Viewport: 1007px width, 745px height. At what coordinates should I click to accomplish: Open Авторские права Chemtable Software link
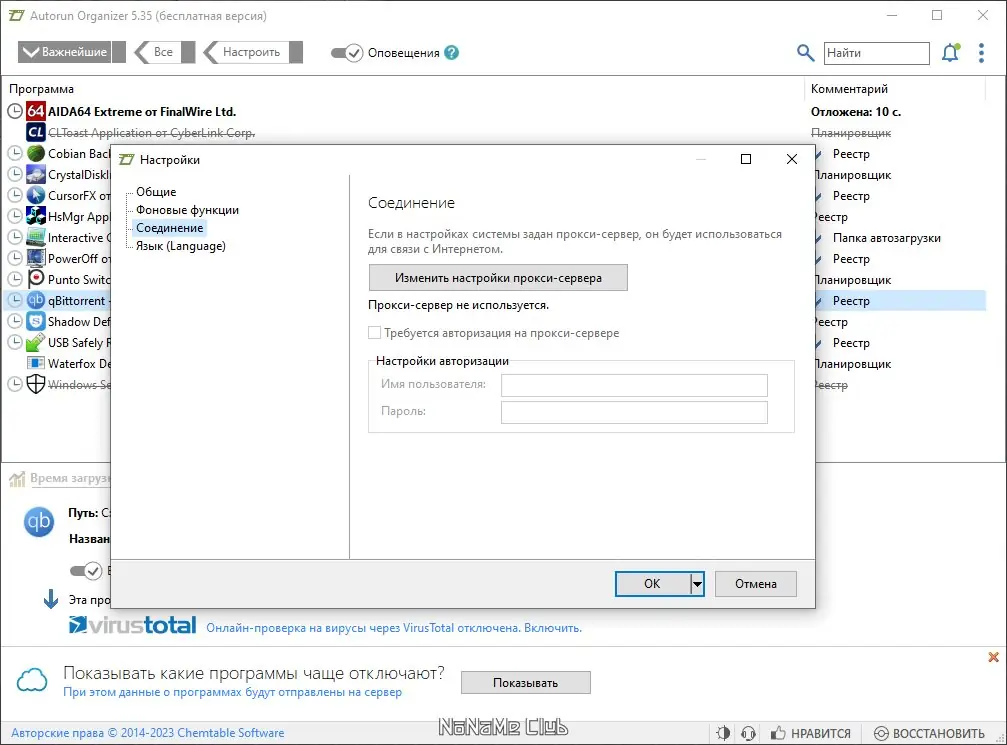tap(148, 733)
